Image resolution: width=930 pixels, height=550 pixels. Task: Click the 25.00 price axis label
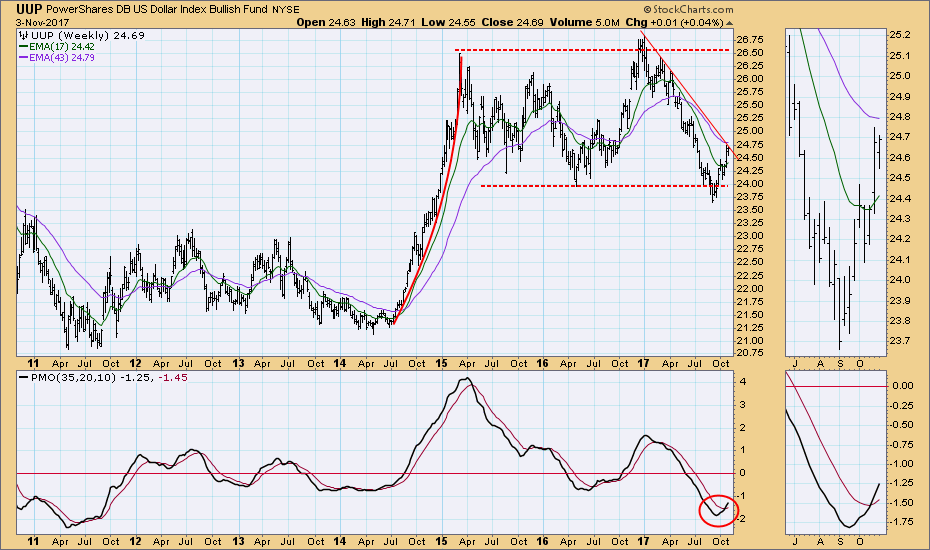(749, 131)
